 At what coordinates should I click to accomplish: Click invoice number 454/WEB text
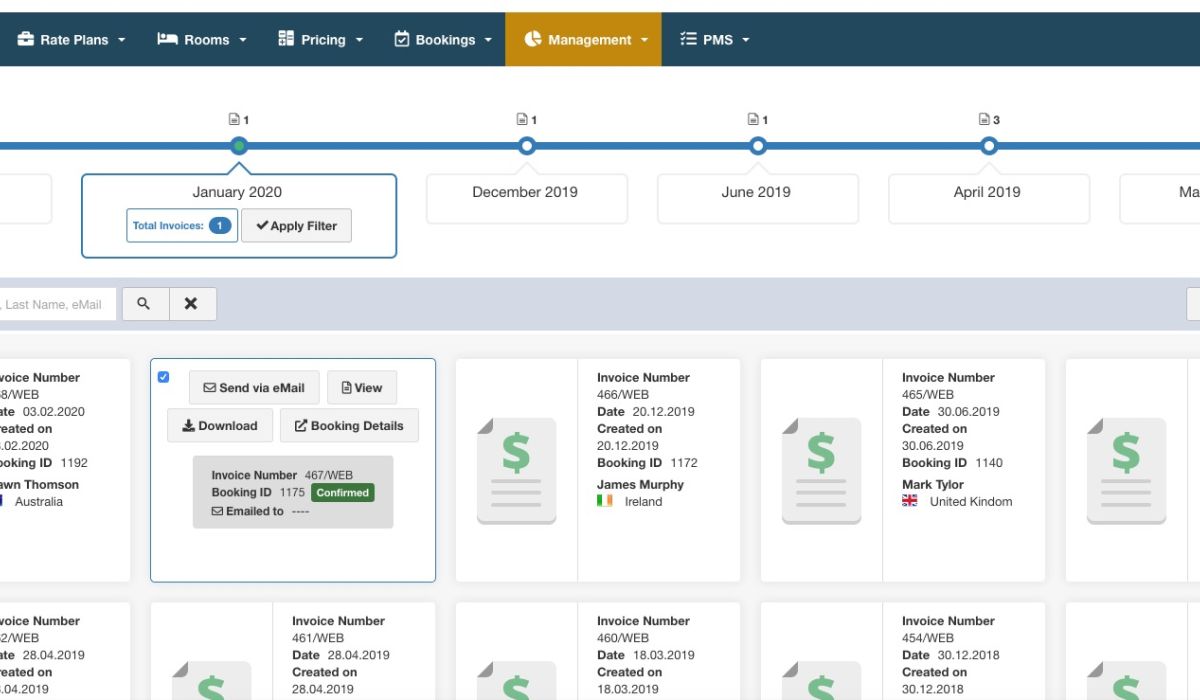(928, 638)
